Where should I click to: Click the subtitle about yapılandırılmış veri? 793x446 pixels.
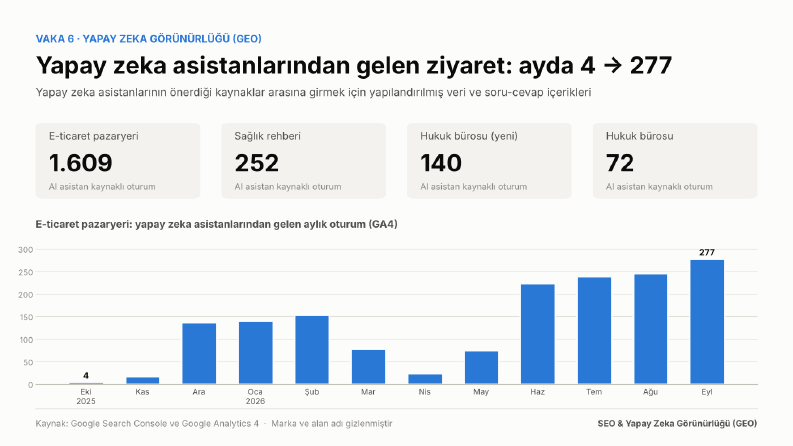[x=313, y=93]
